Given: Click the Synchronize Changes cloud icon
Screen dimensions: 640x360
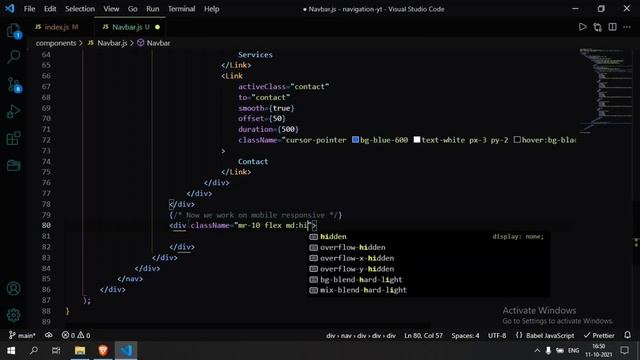Looking at the screenshot, I should coord(49,336).
